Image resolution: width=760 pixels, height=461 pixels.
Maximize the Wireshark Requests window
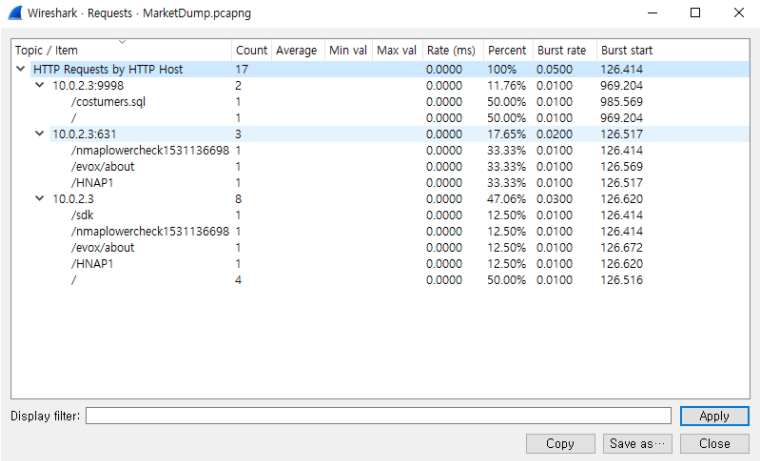tap(695, 13)
